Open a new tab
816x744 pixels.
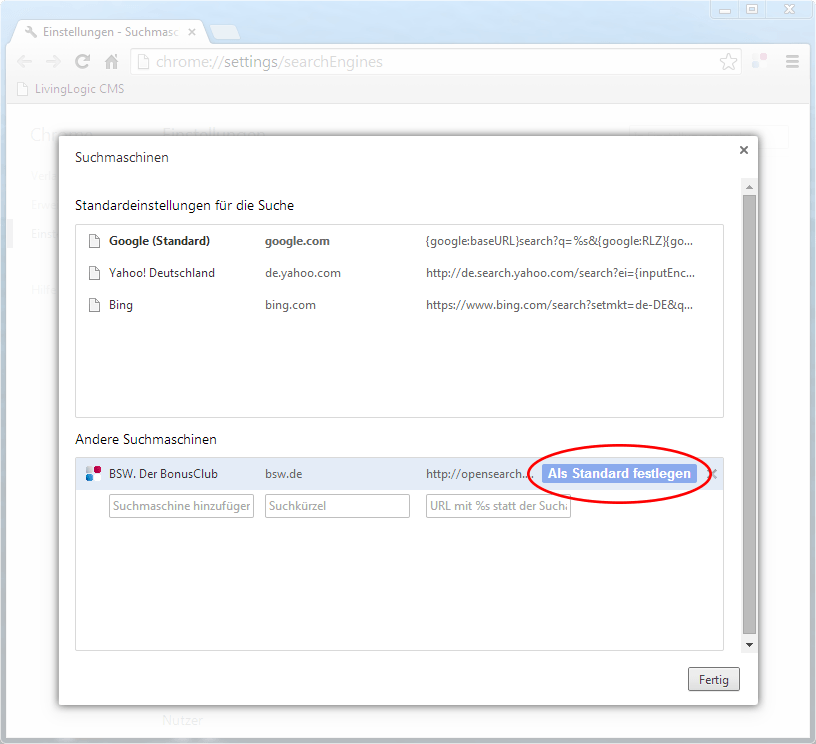(224, 32)
